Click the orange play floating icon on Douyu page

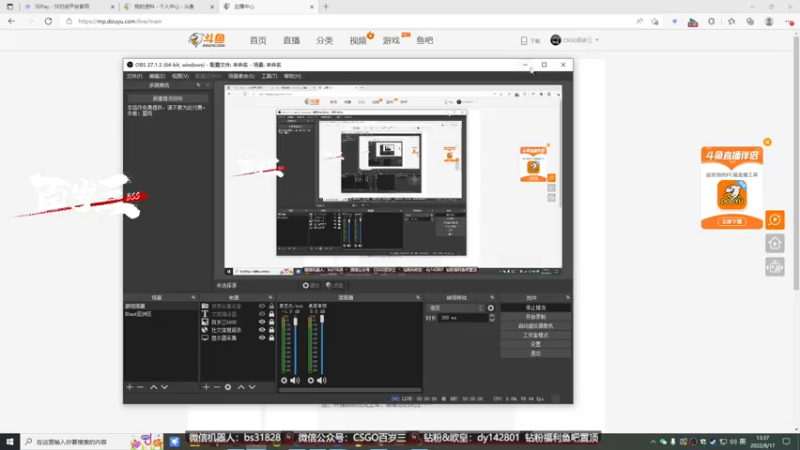[x=774, y=220]
